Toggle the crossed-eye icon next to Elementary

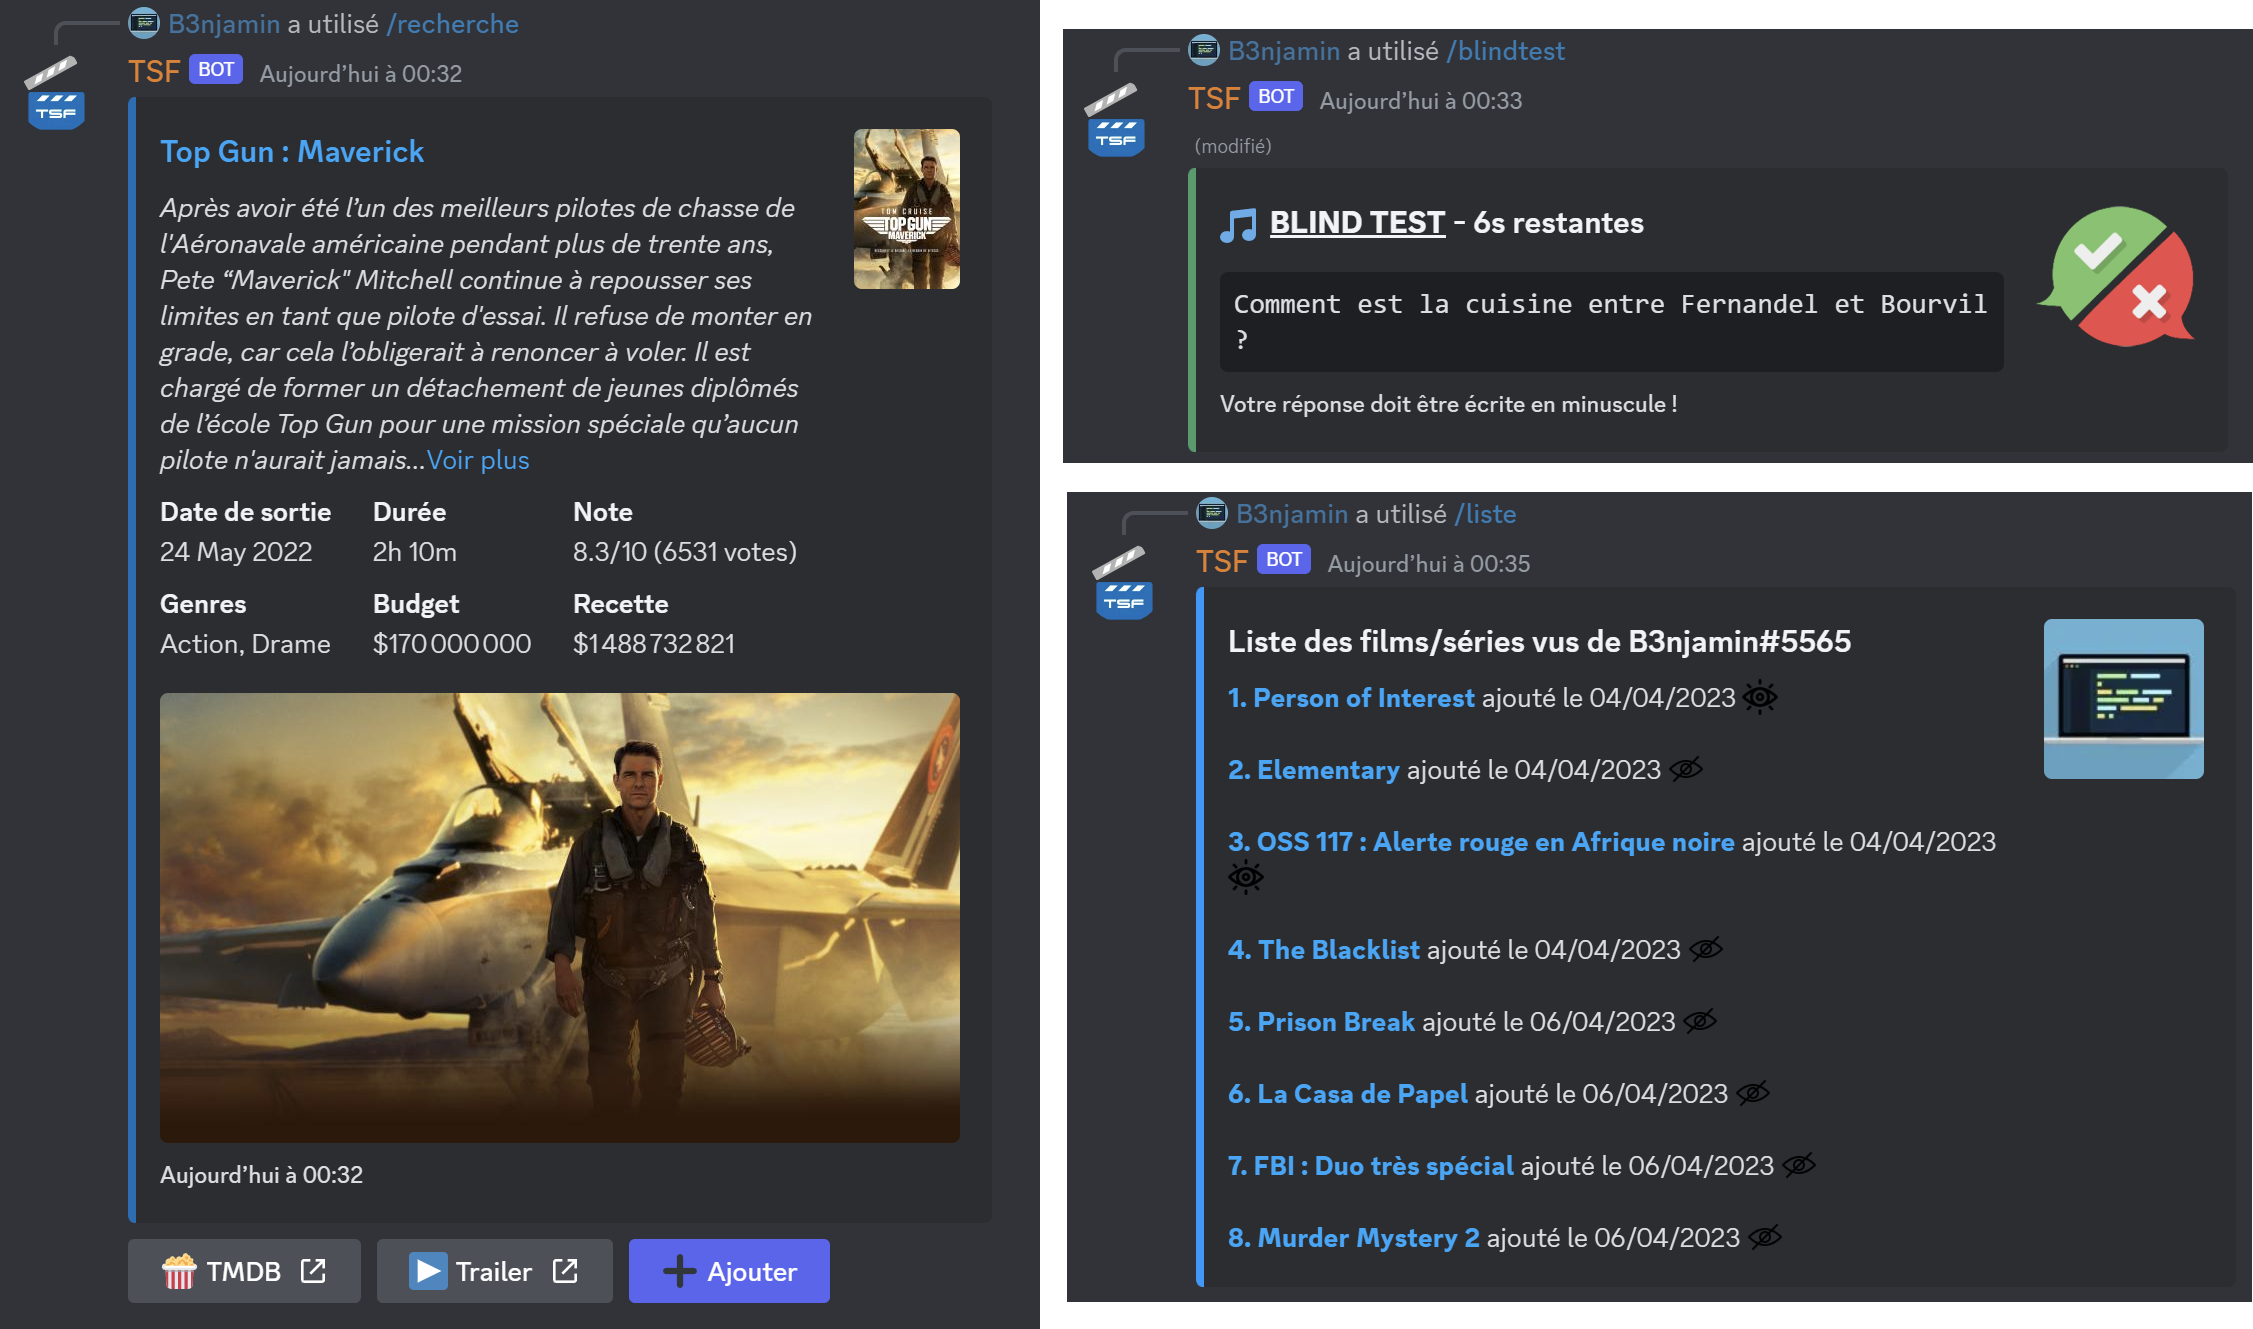(x=1686, y=769)
